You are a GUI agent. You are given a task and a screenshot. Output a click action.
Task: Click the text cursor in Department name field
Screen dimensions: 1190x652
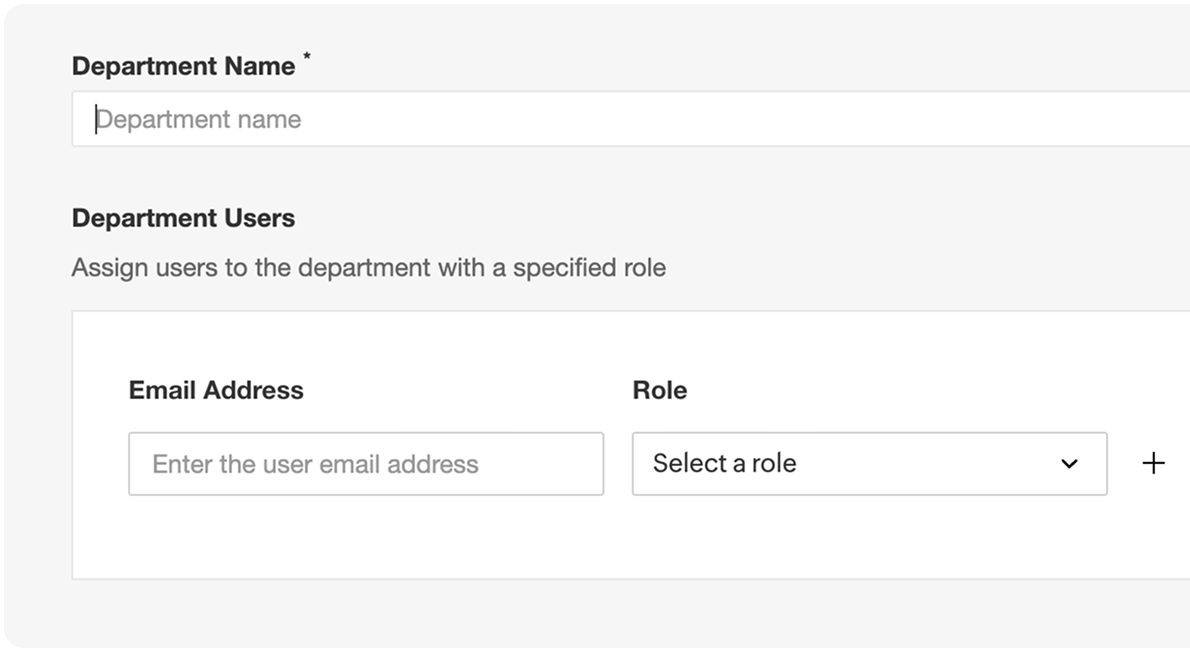[96, 120]
